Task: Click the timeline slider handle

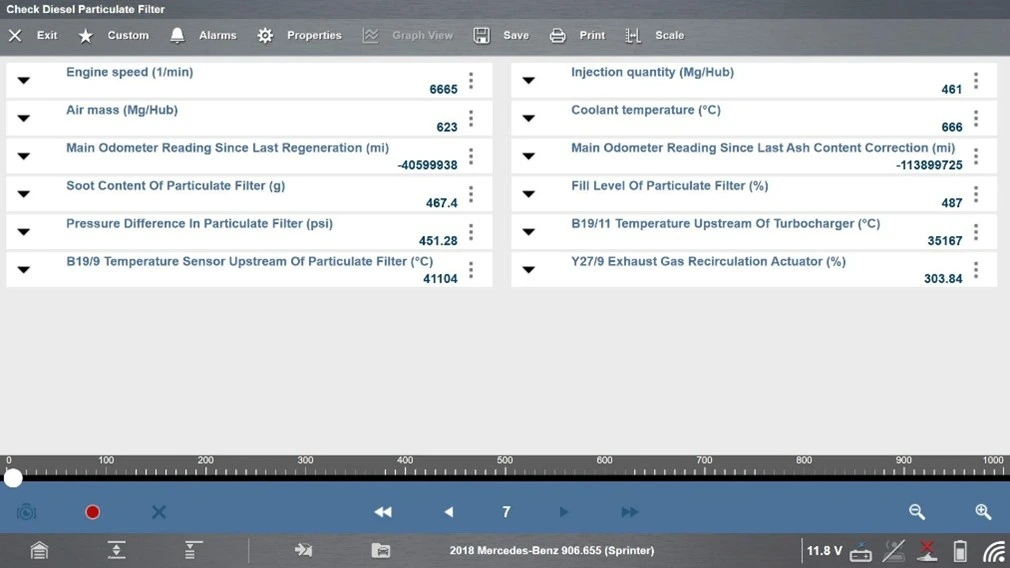Action: [x=13, y=479]
